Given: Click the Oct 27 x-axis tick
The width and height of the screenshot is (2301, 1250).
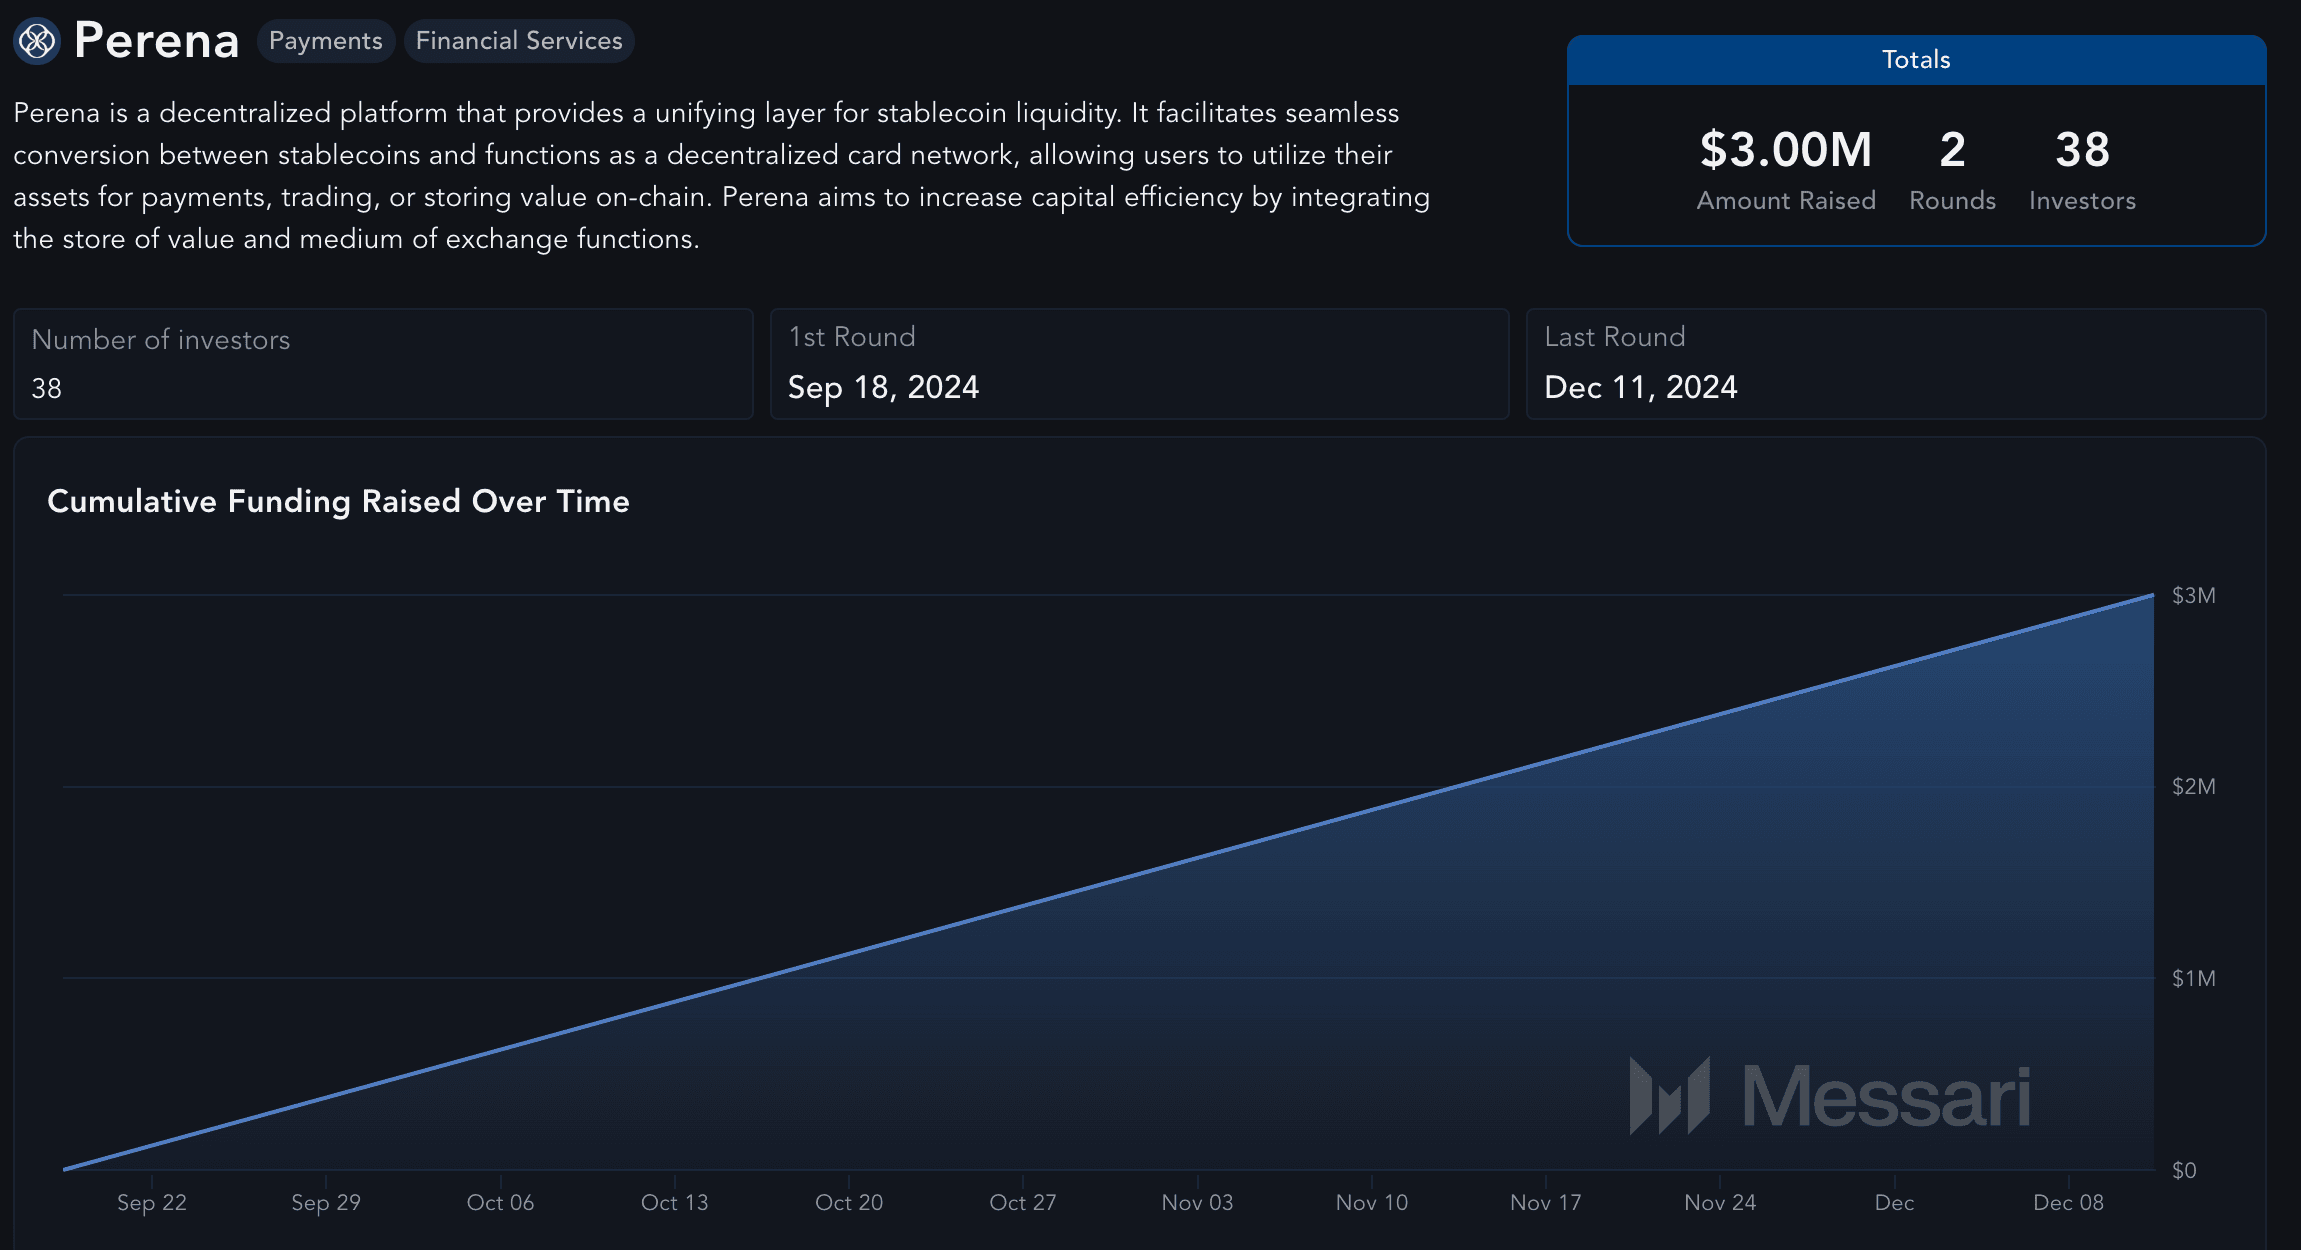Looking at the screenshot, I should coord(1023,1203).
